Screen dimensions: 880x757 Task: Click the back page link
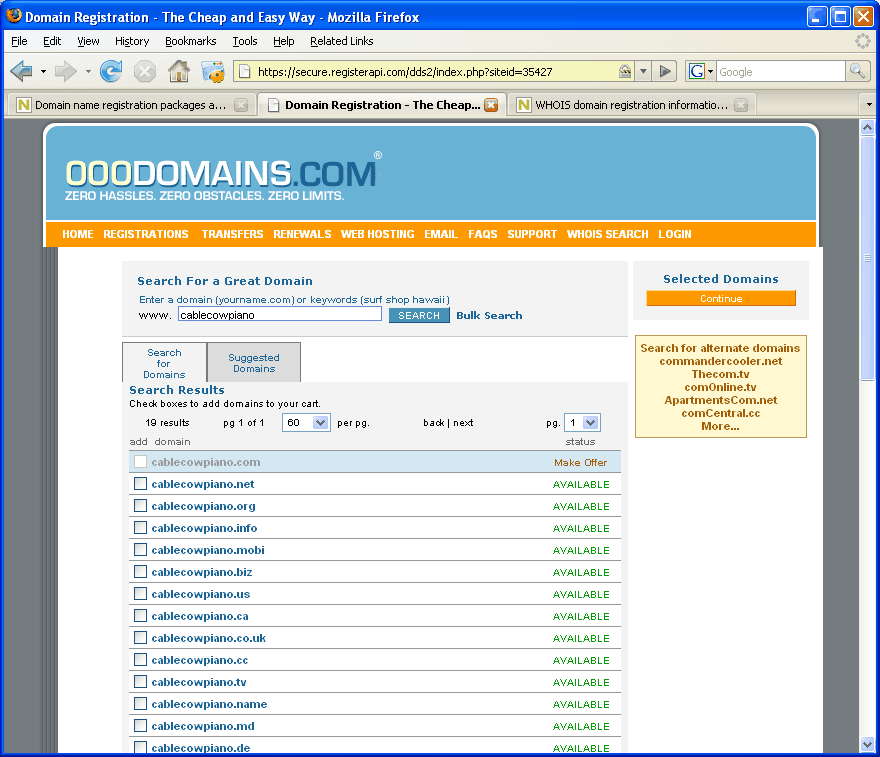[x=434, y=423]
